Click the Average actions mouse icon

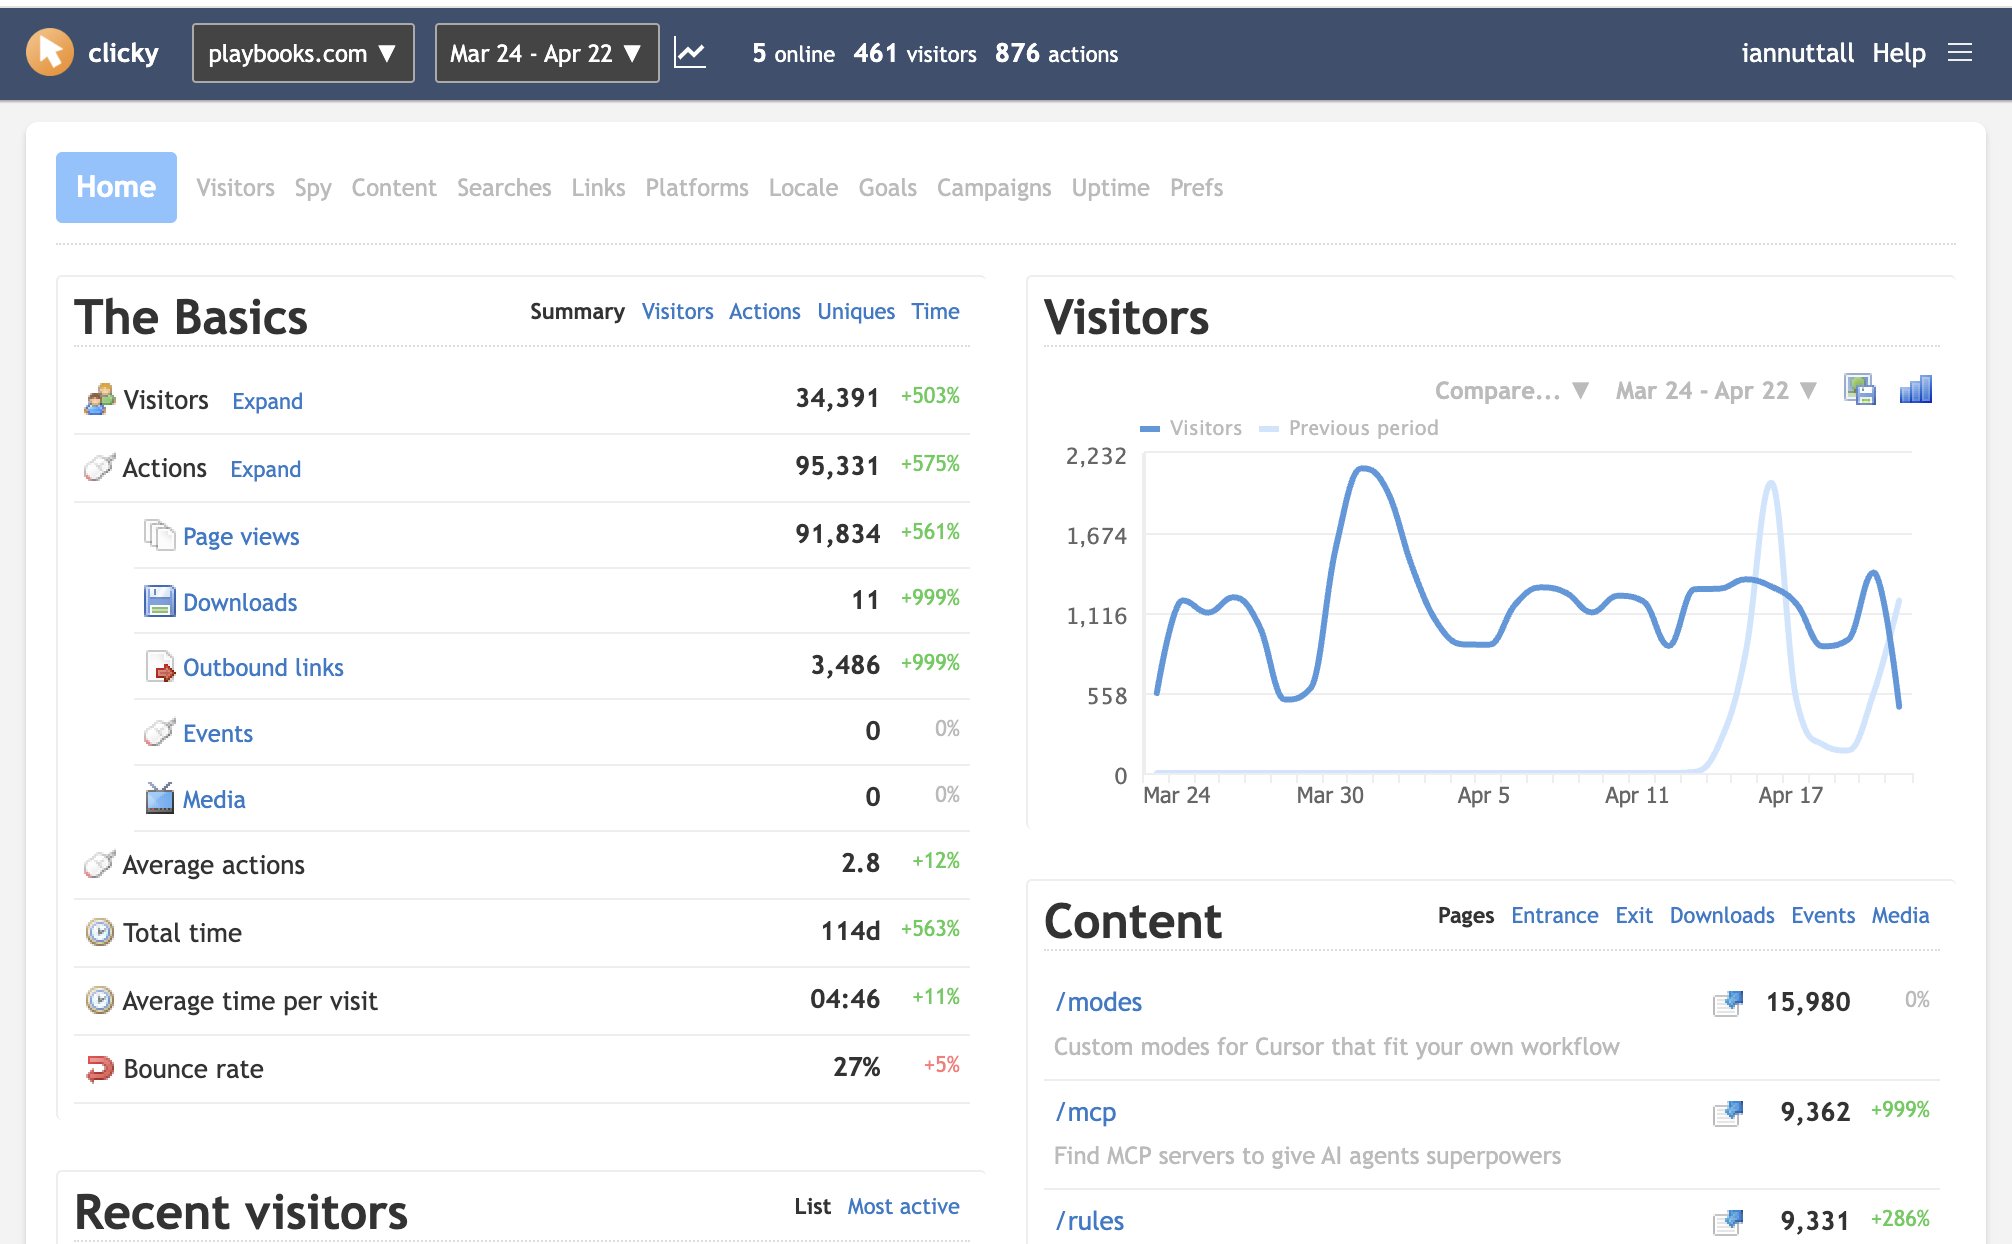(99, 863)
